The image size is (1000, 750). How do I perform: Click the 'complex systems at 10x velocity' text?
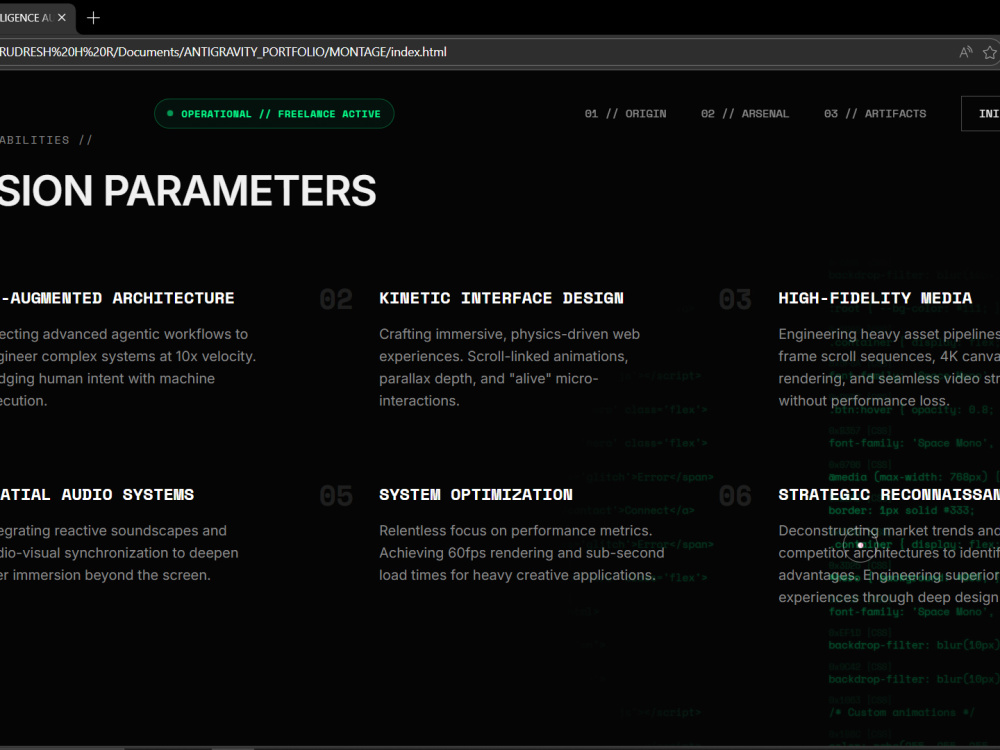coord(149,357)
